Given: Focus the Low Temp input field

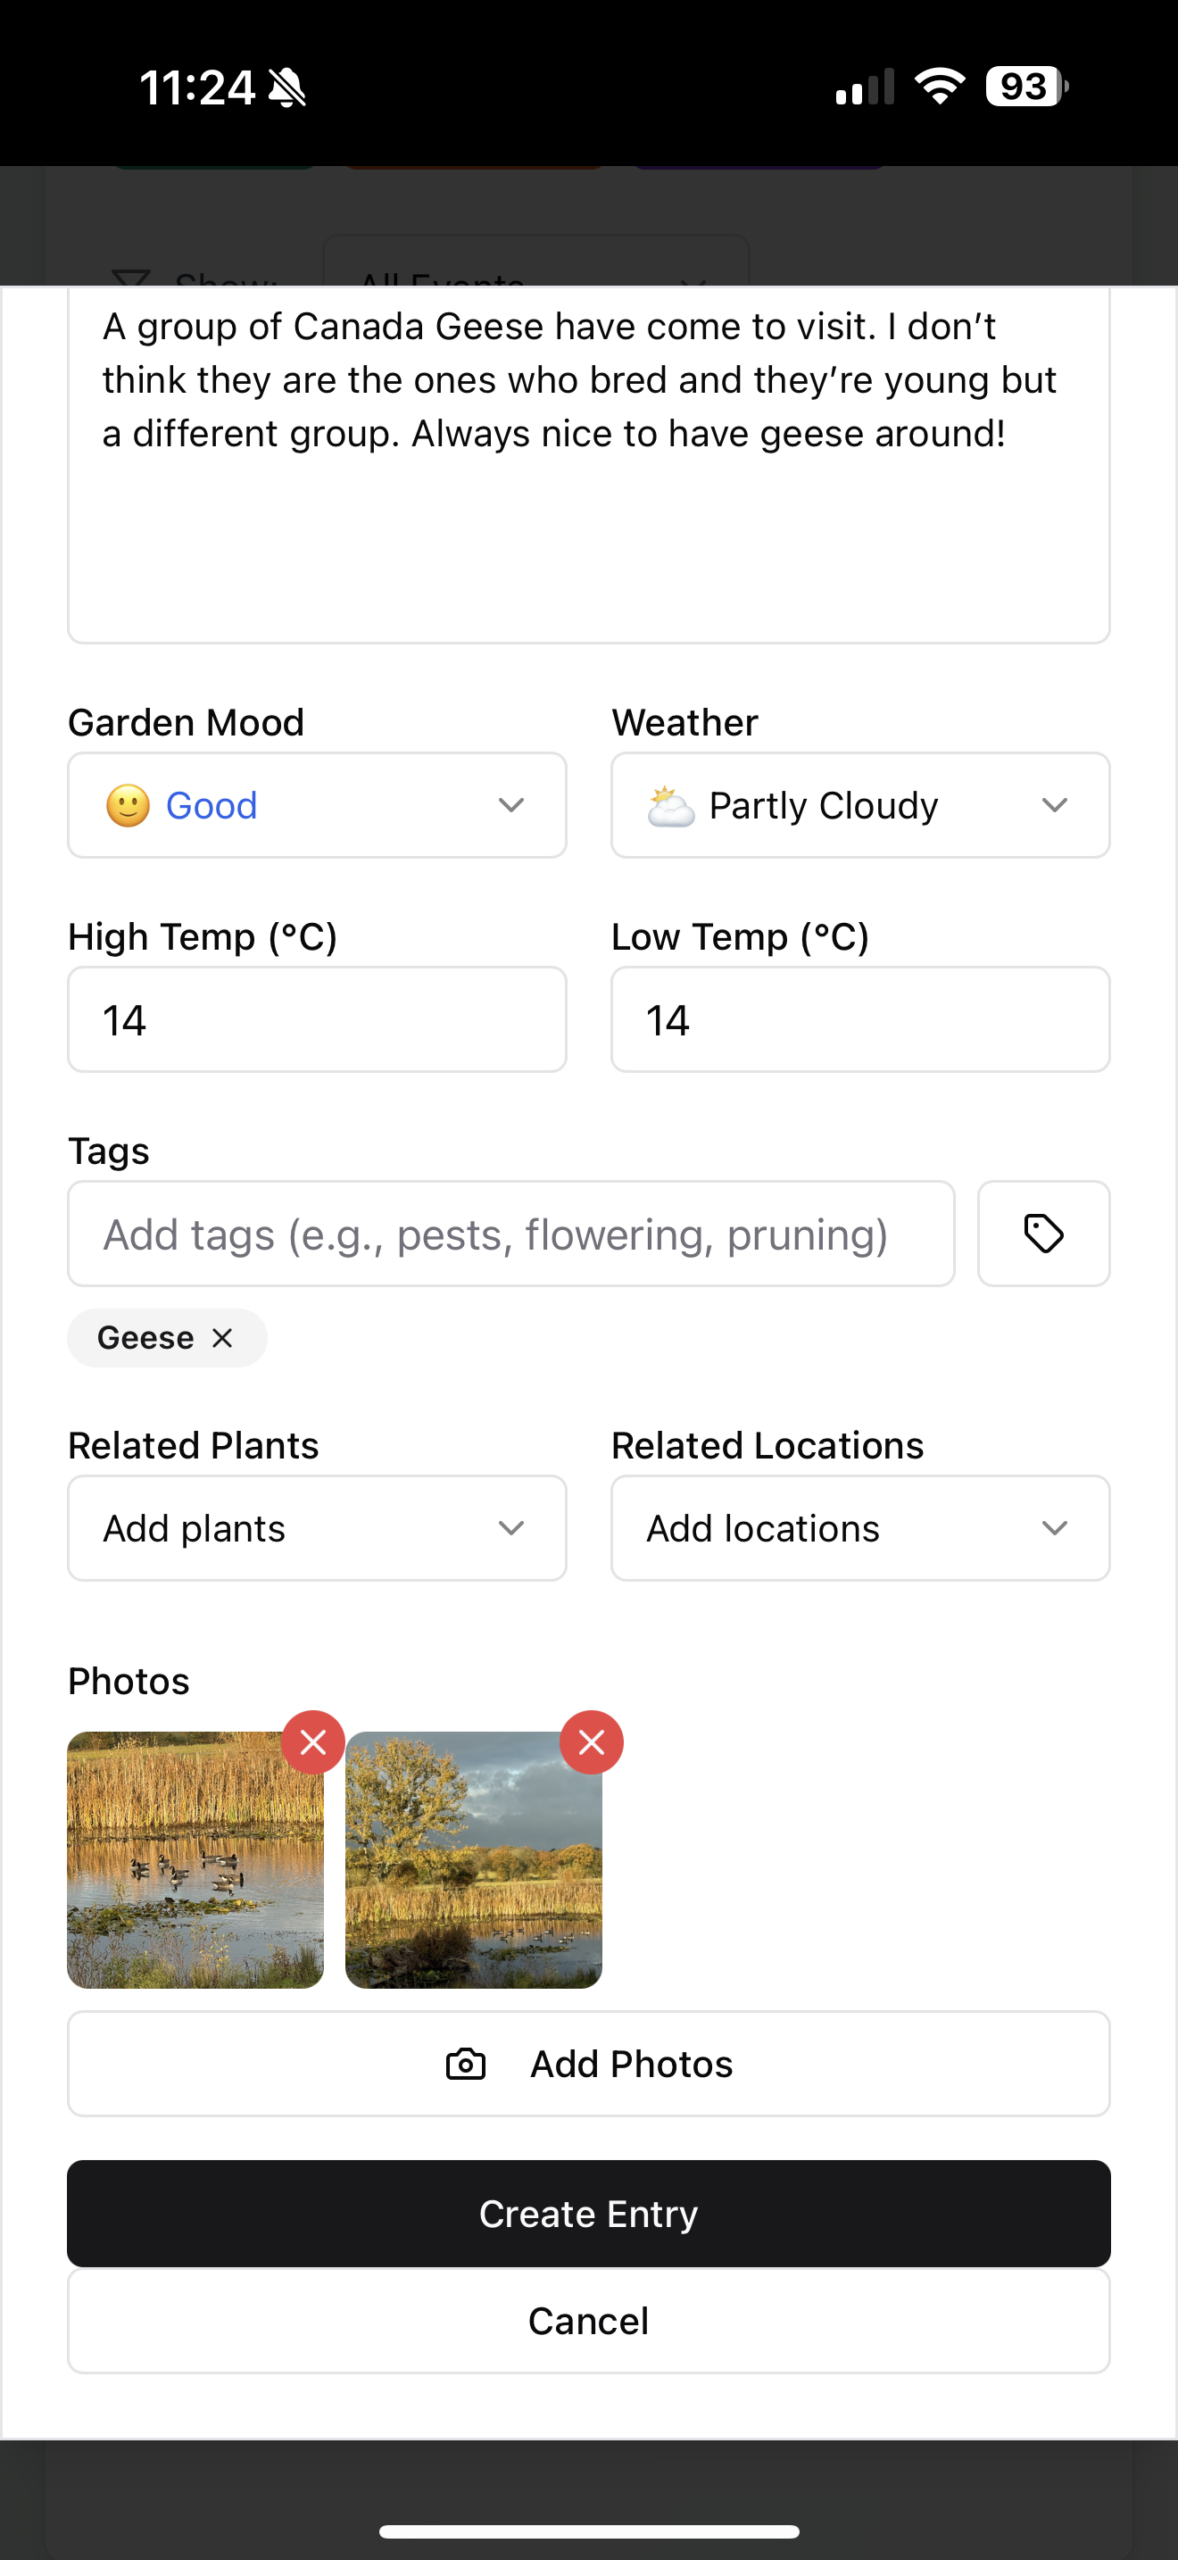Looking at the screenshot, I should click(x=860, y=1020).
